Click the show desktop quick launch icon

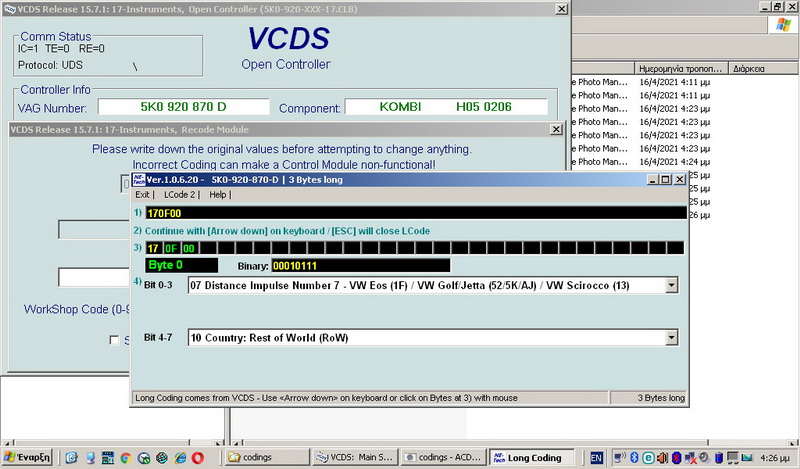(x=90, y=458)
